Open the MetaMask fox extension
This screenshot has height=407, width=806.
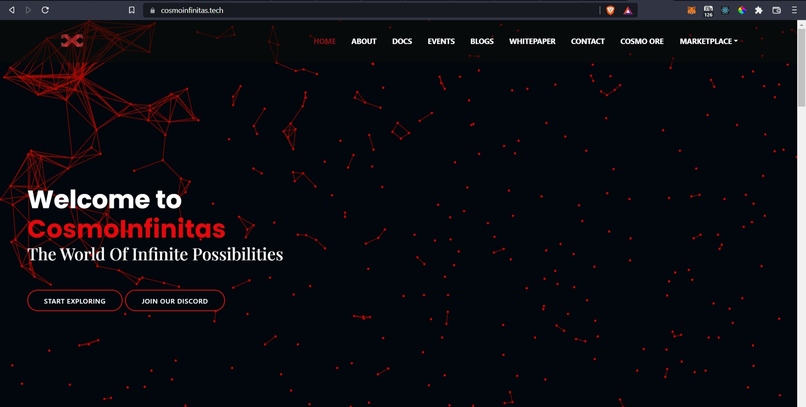pos(691,10)
